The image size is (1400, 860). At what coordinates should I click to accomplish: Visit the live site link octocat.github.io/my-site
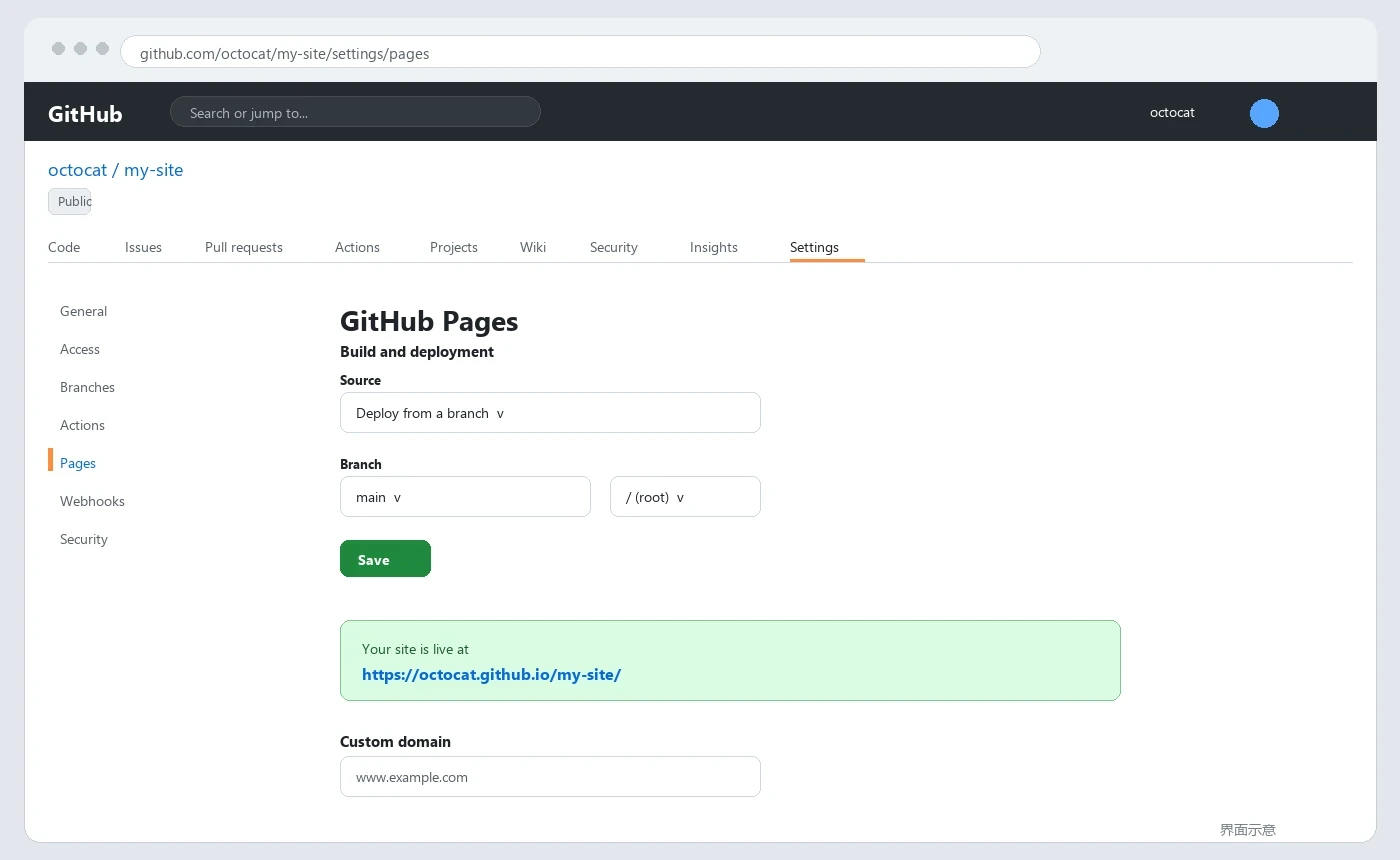491,674
